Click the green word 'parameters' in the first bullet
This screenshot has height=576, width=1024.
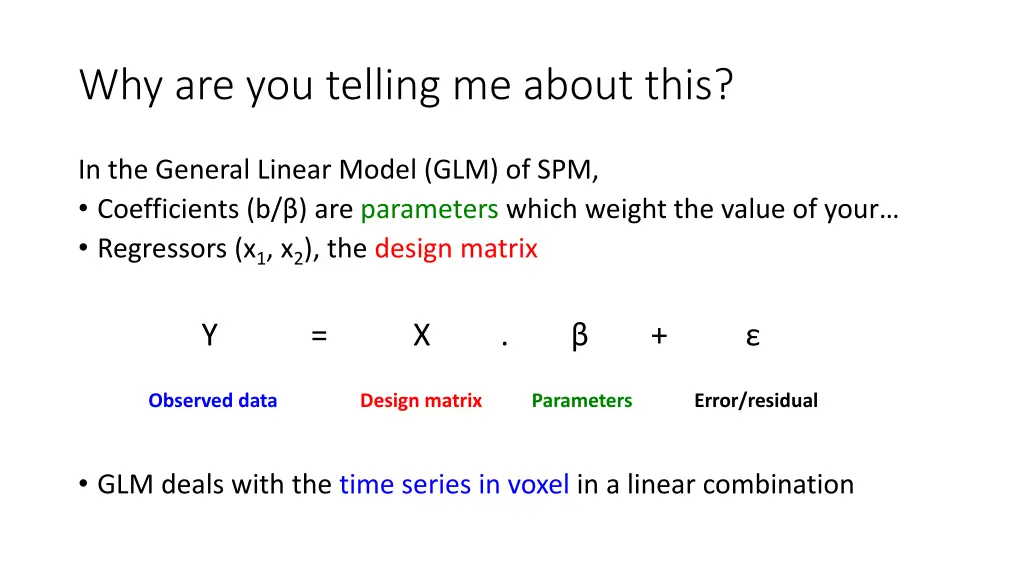429,210
